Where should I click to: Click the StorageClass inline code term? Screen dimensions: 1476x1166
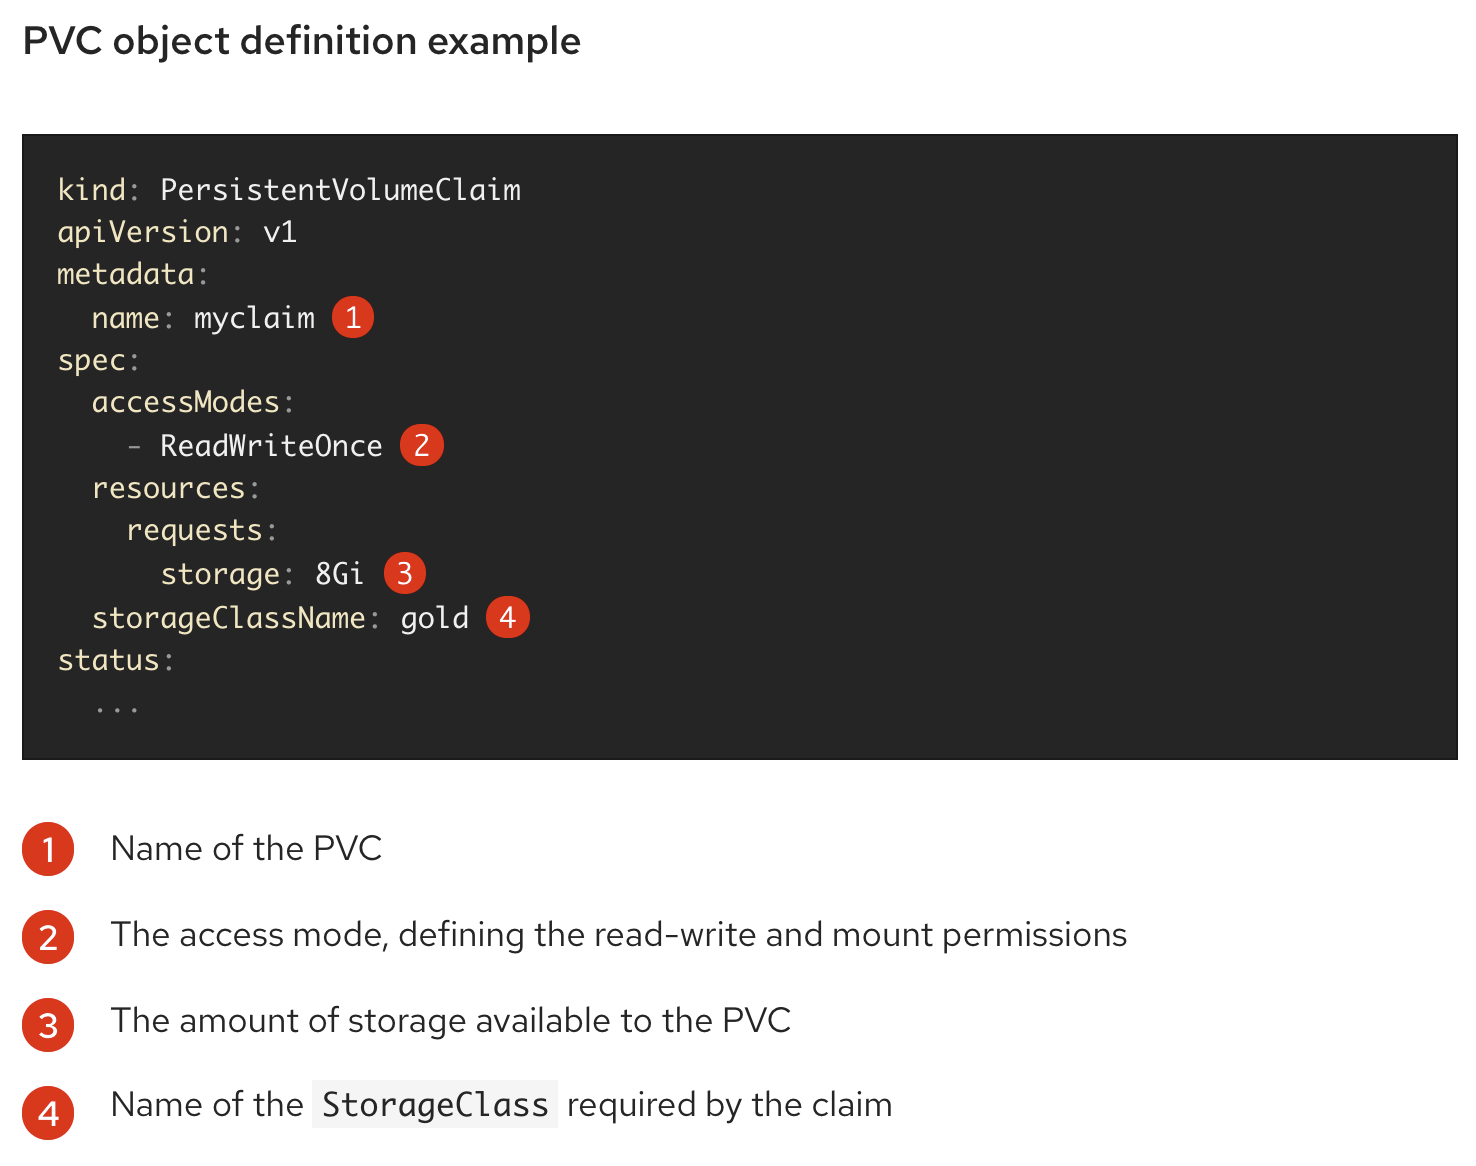(435, 1104)
